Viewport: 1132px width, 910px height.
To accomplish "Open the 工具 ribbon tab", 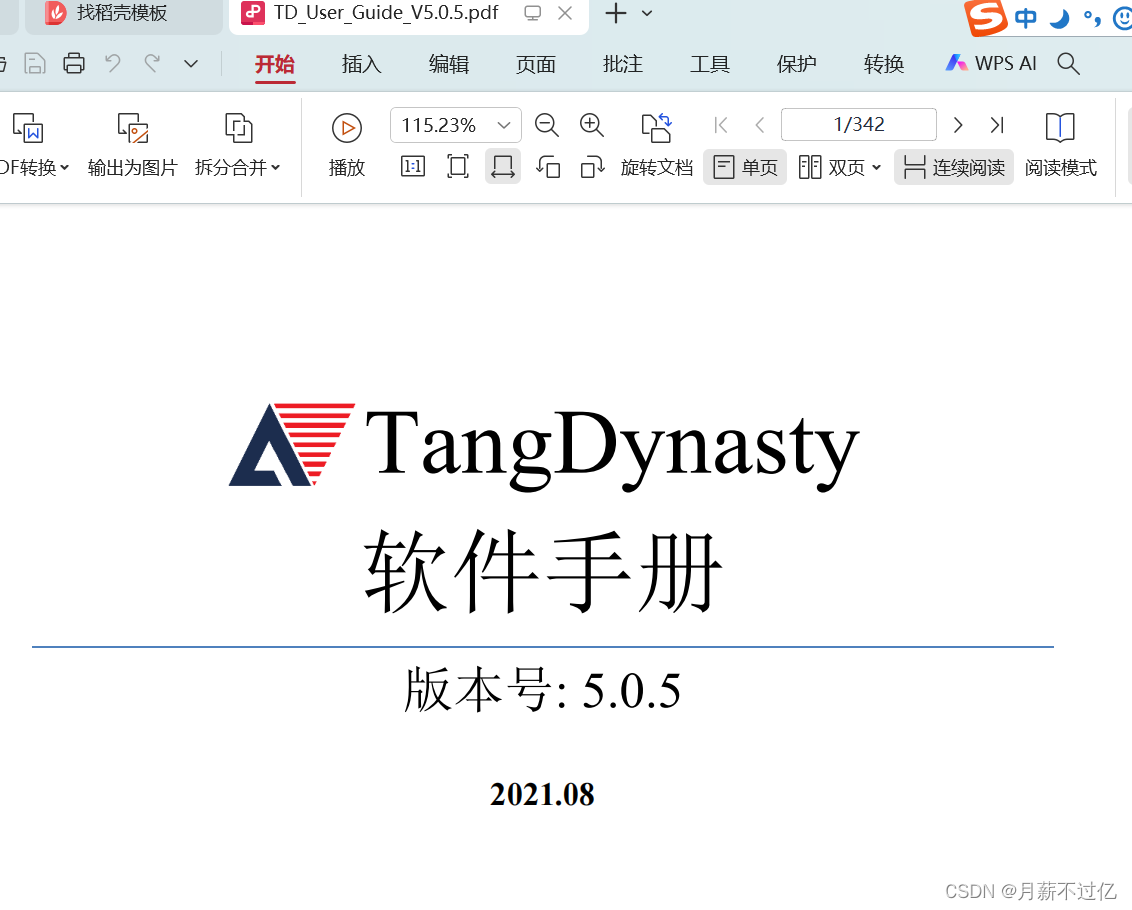I will [710, 64].
